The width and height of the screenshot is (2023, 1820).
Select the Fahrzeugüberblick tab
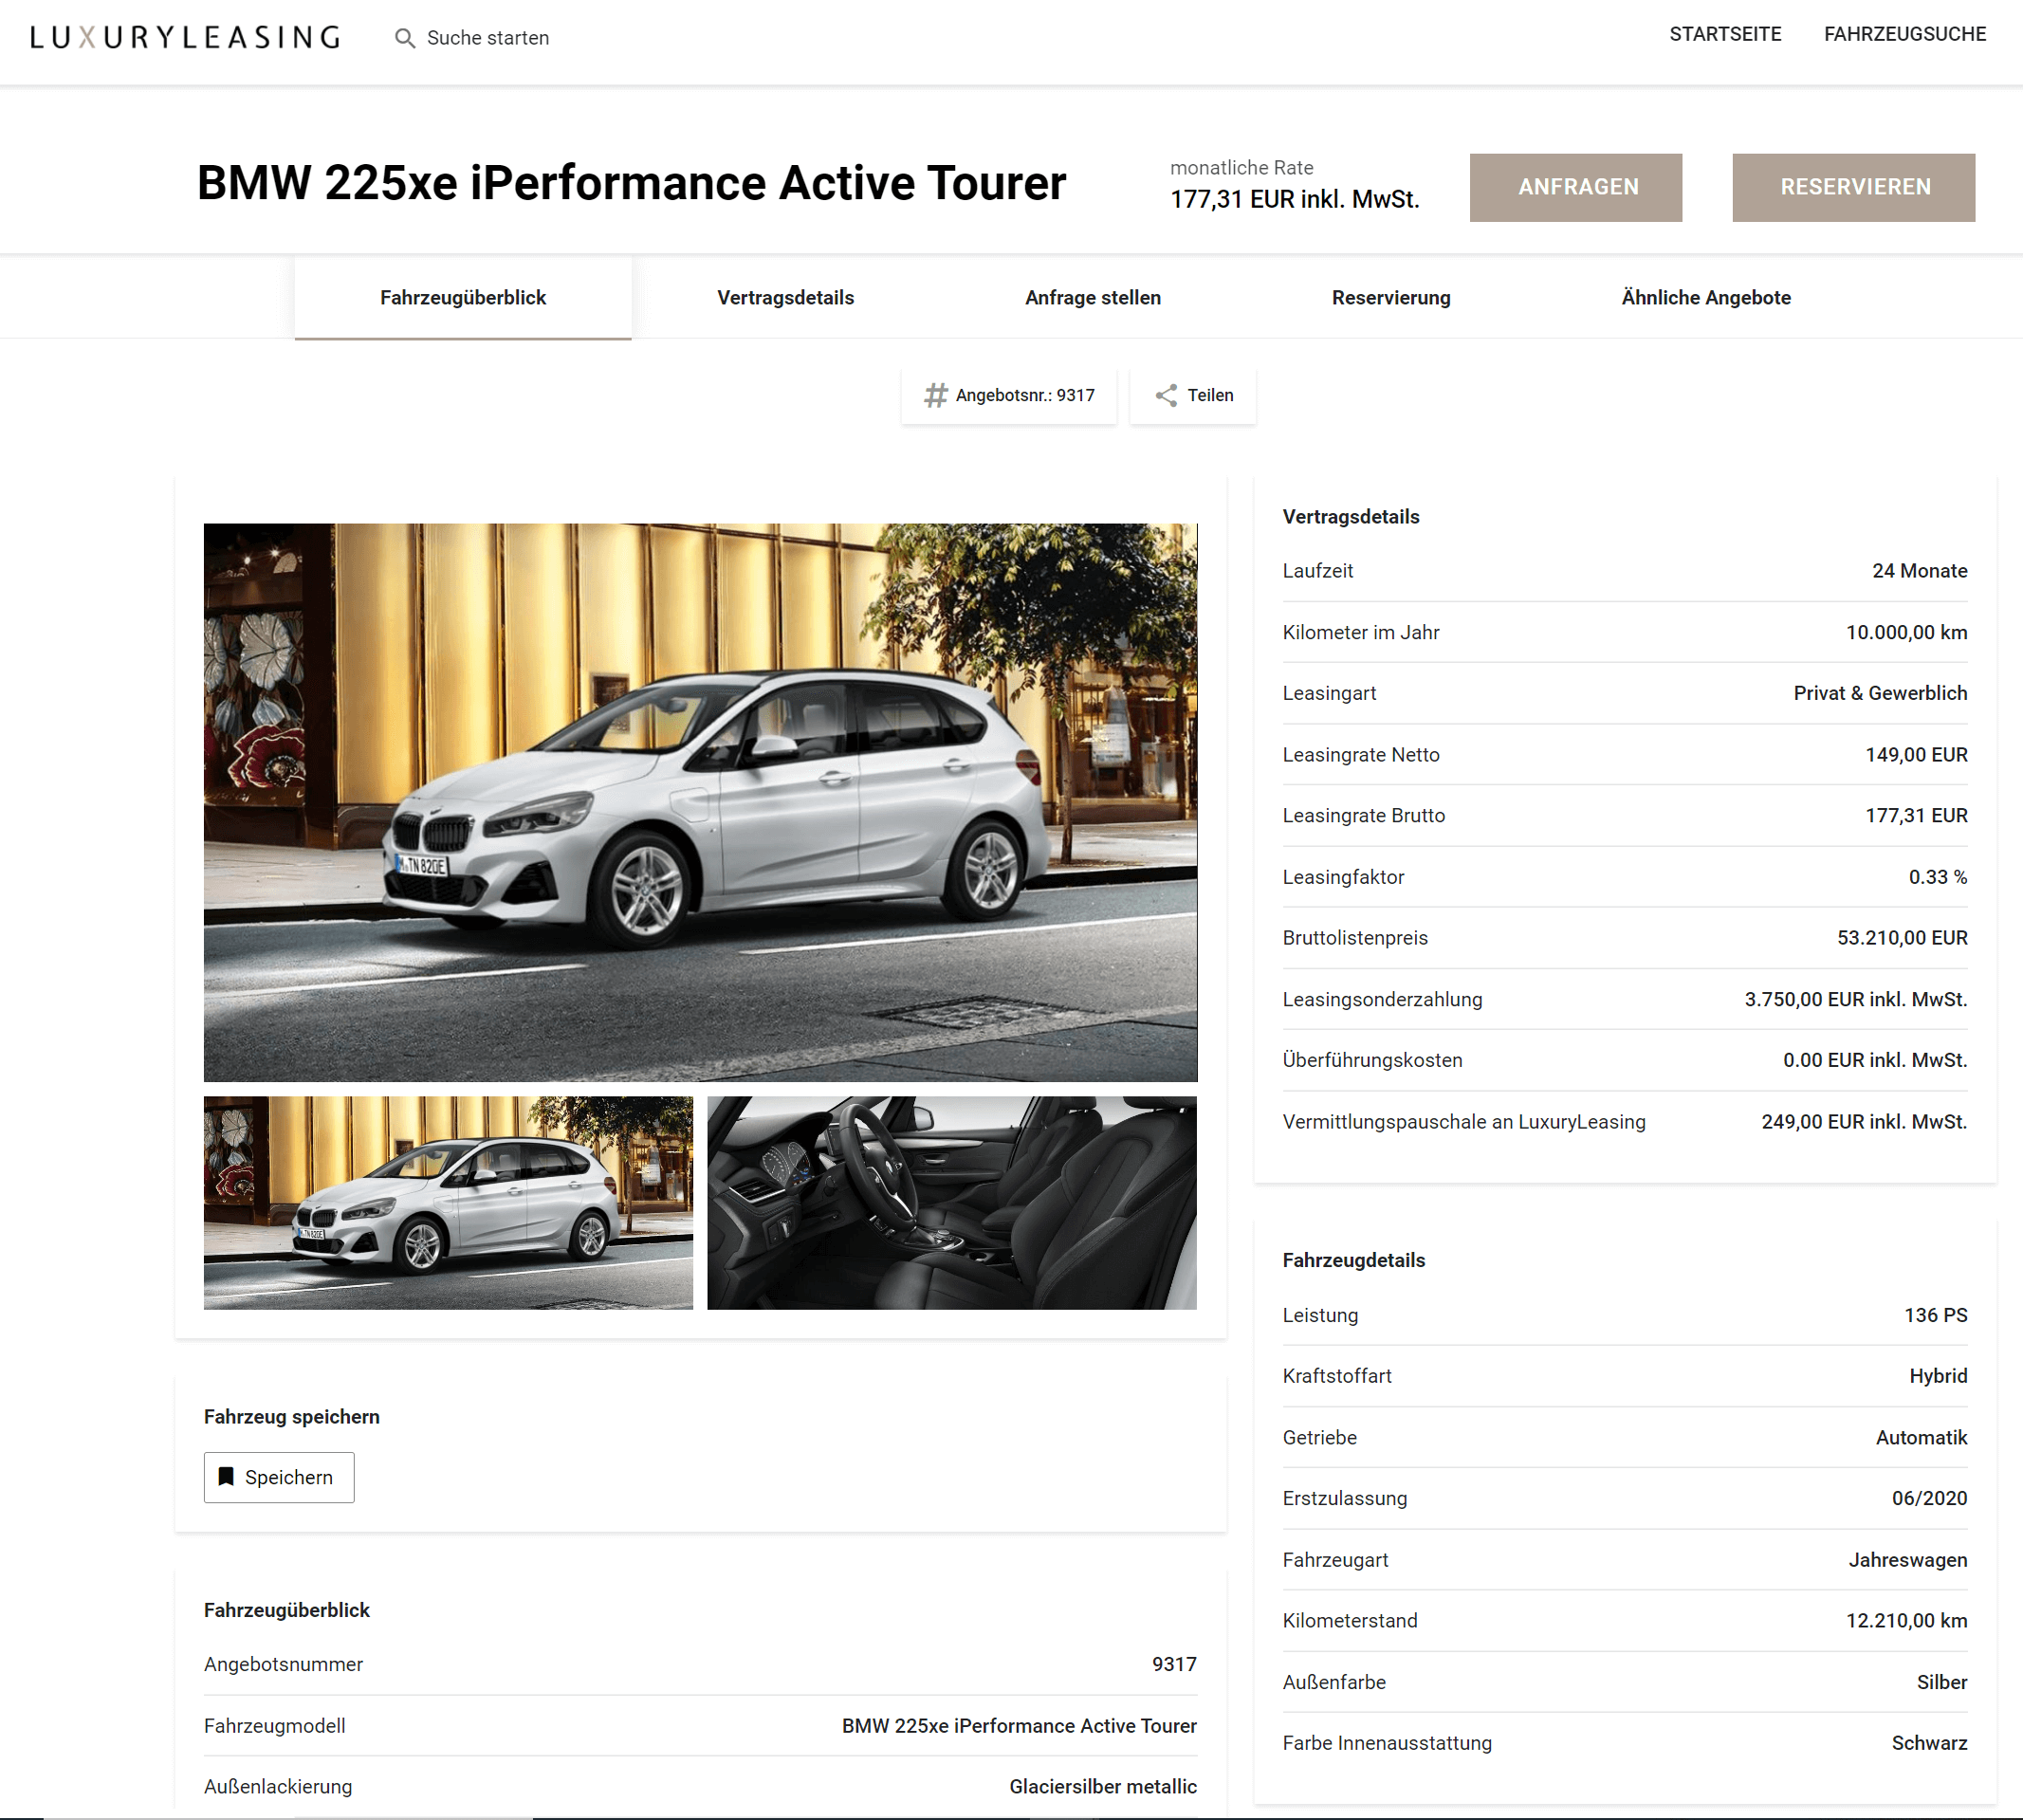463,297
